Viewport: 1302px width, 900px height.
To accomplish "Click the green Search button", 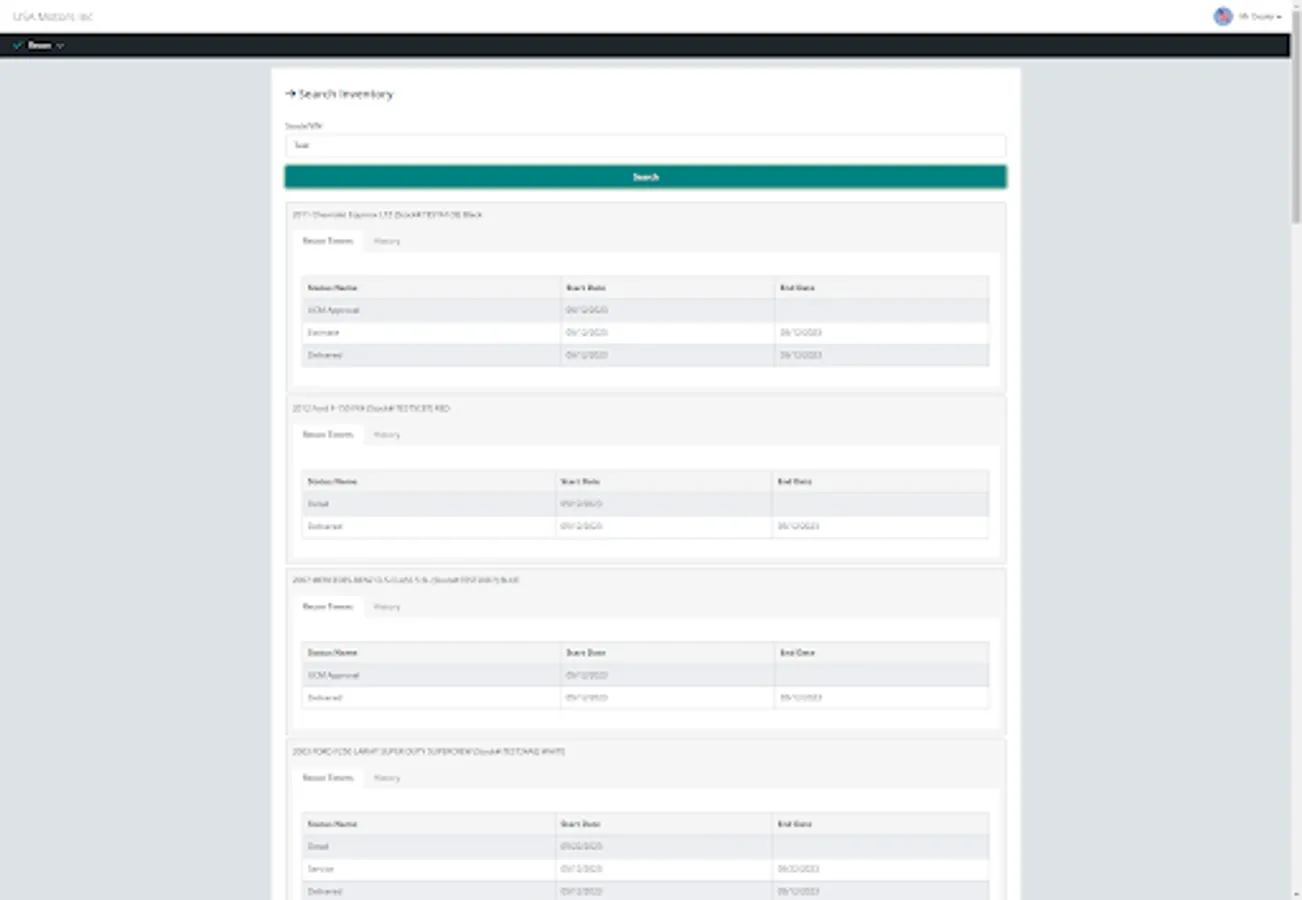I will pyautogui.click(x=645, y=177).
